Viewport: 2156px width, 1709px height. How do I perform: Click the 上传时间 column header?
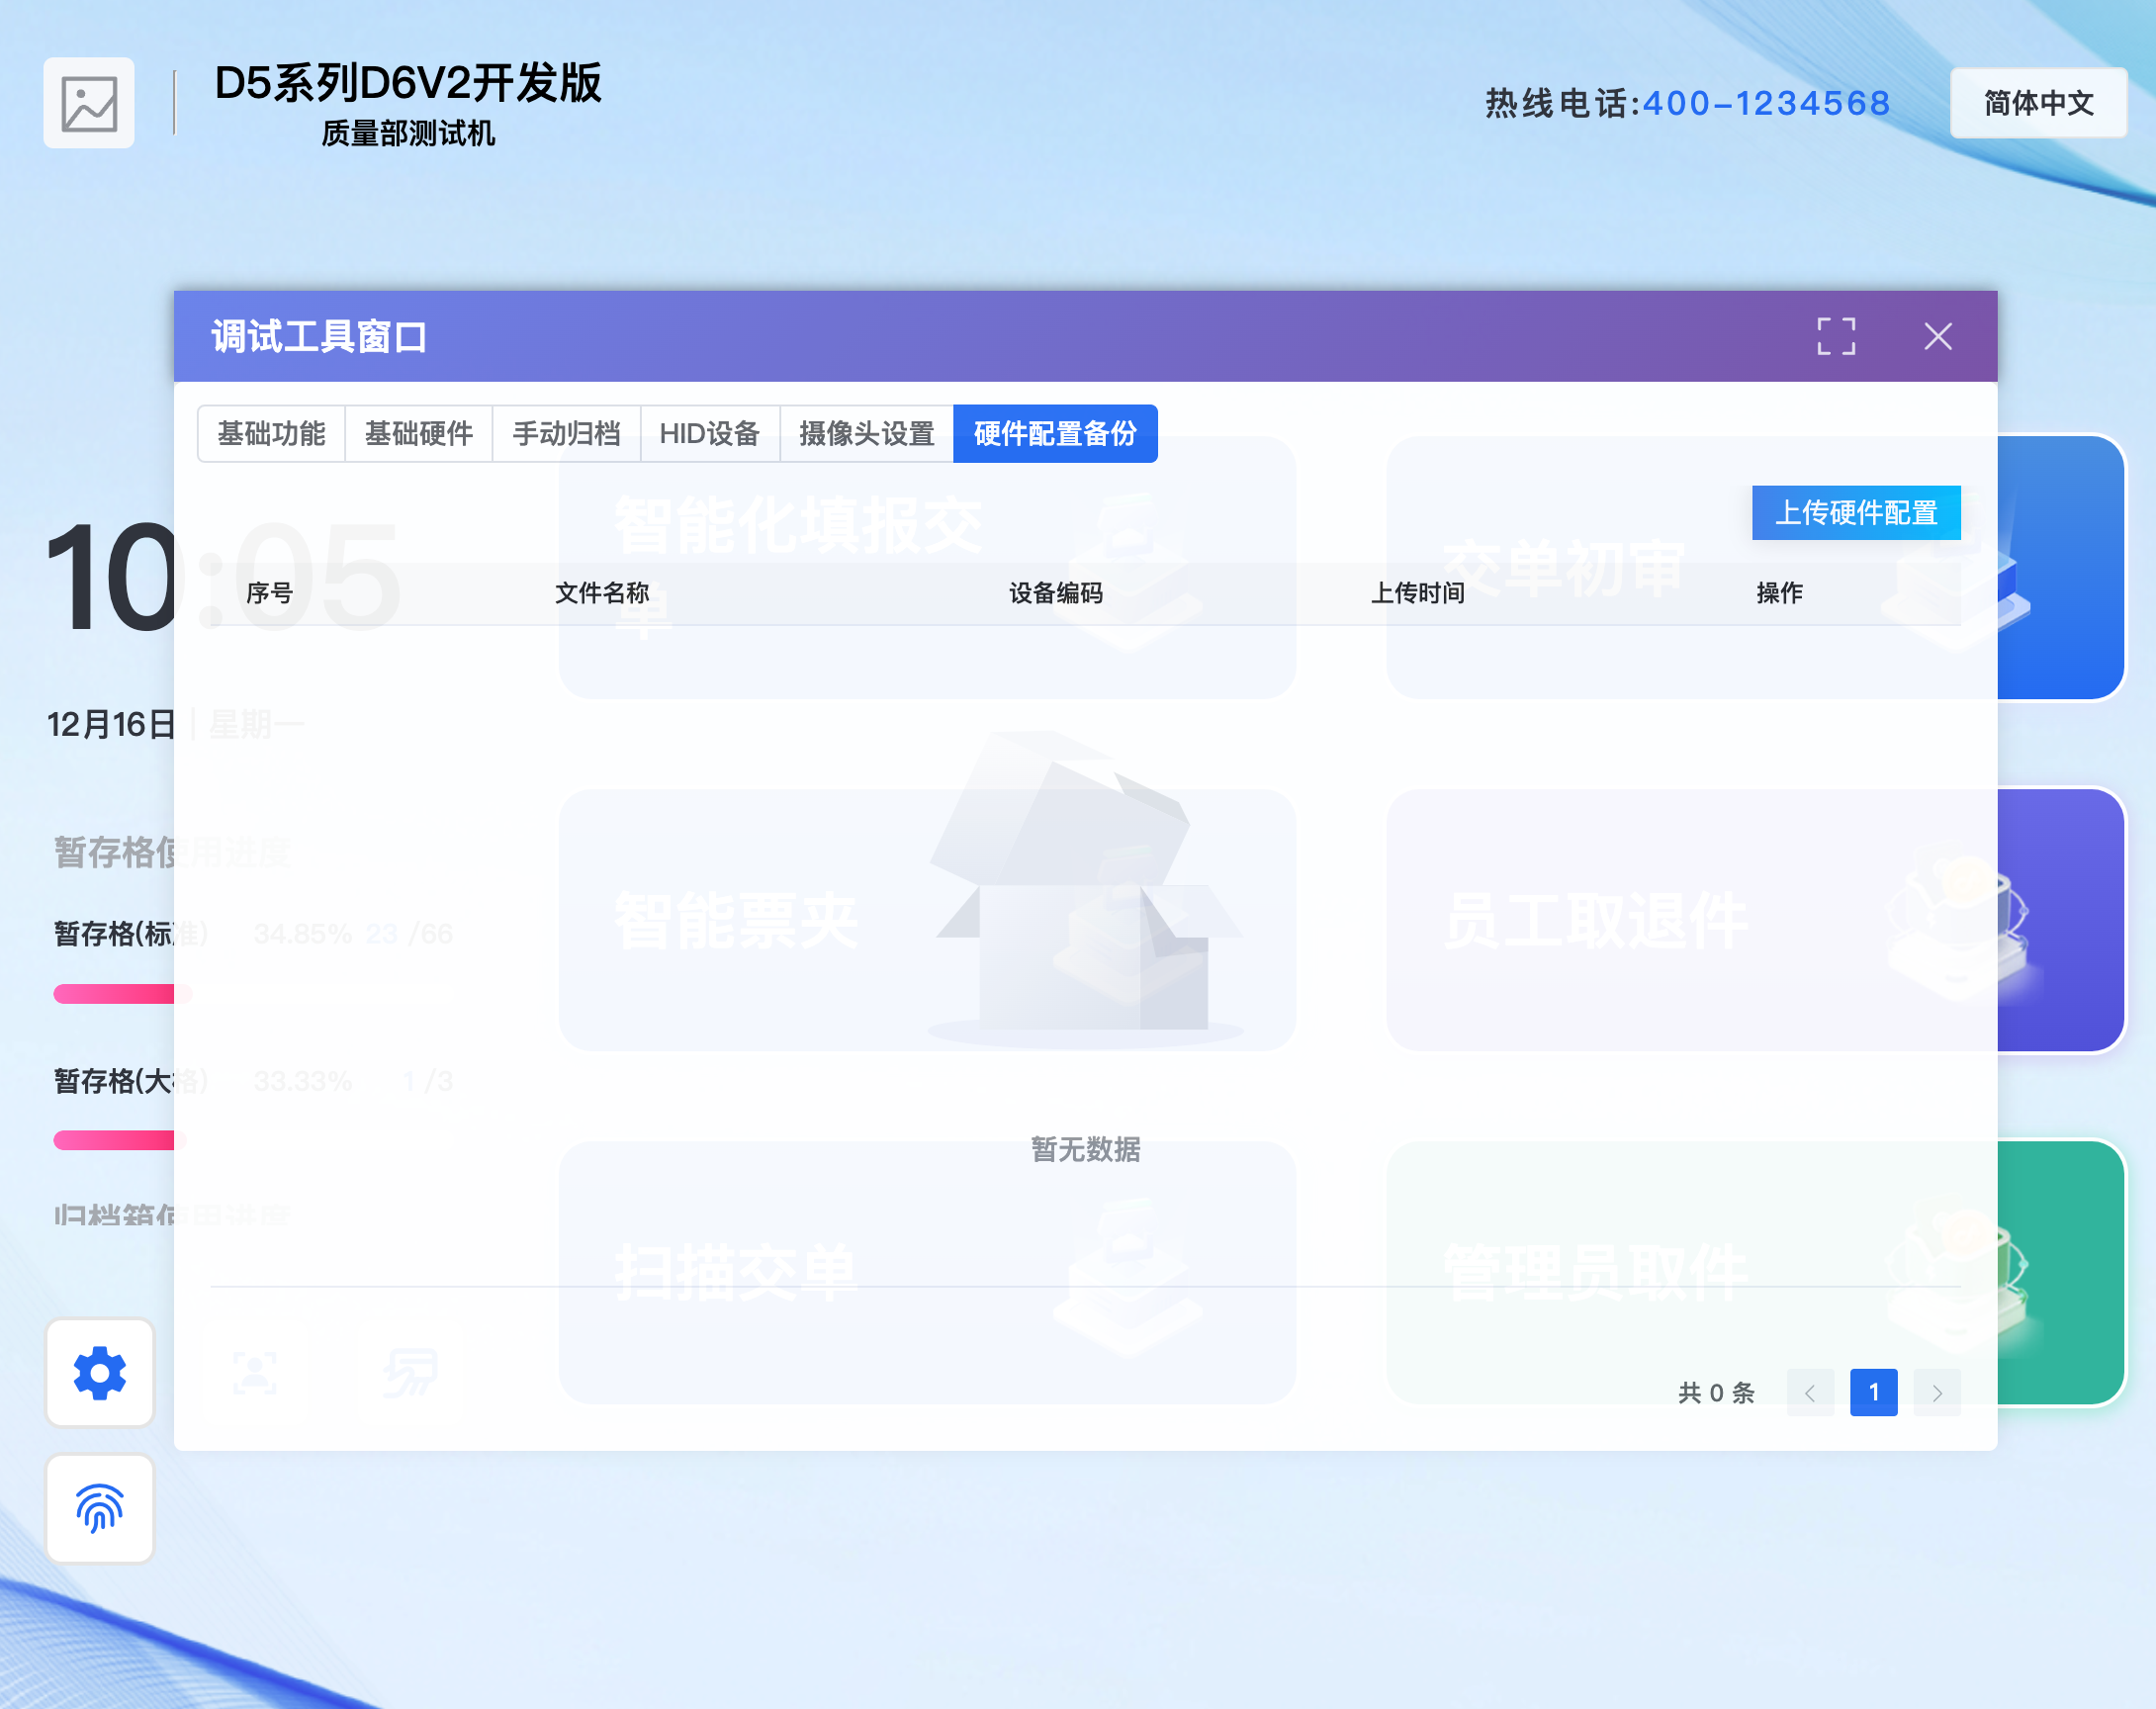coord(1417,593)
